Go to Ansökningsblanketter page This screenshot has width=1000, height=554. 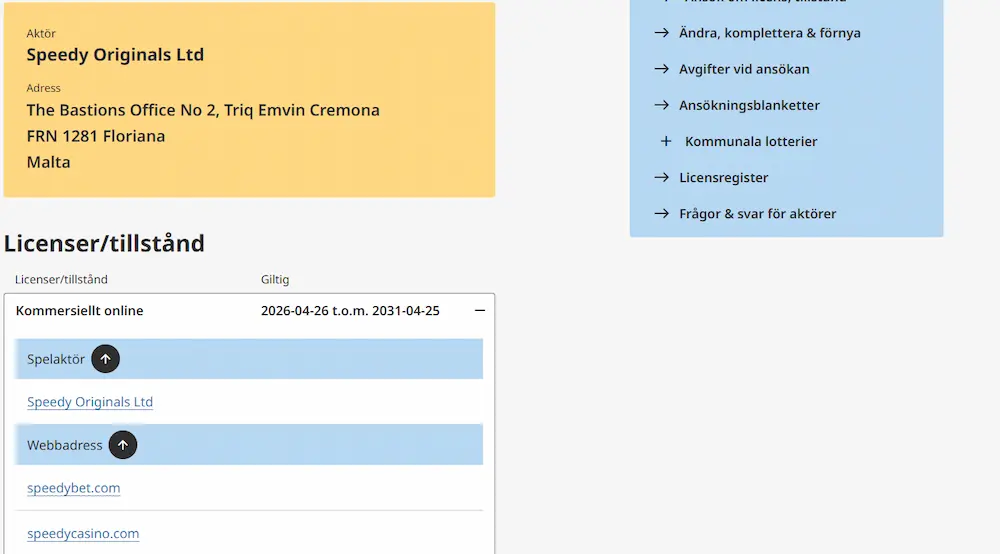(749, 105)
